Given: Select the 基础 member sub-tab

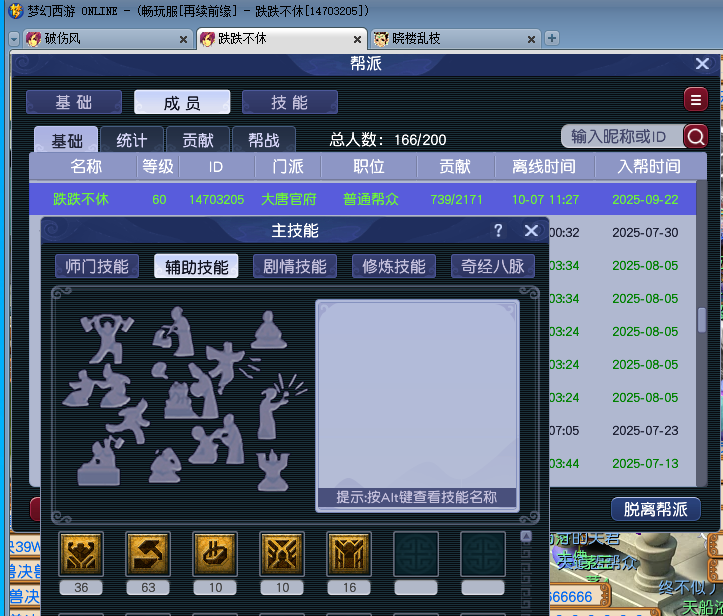Looking at the screenshot, I should [66, 140].
